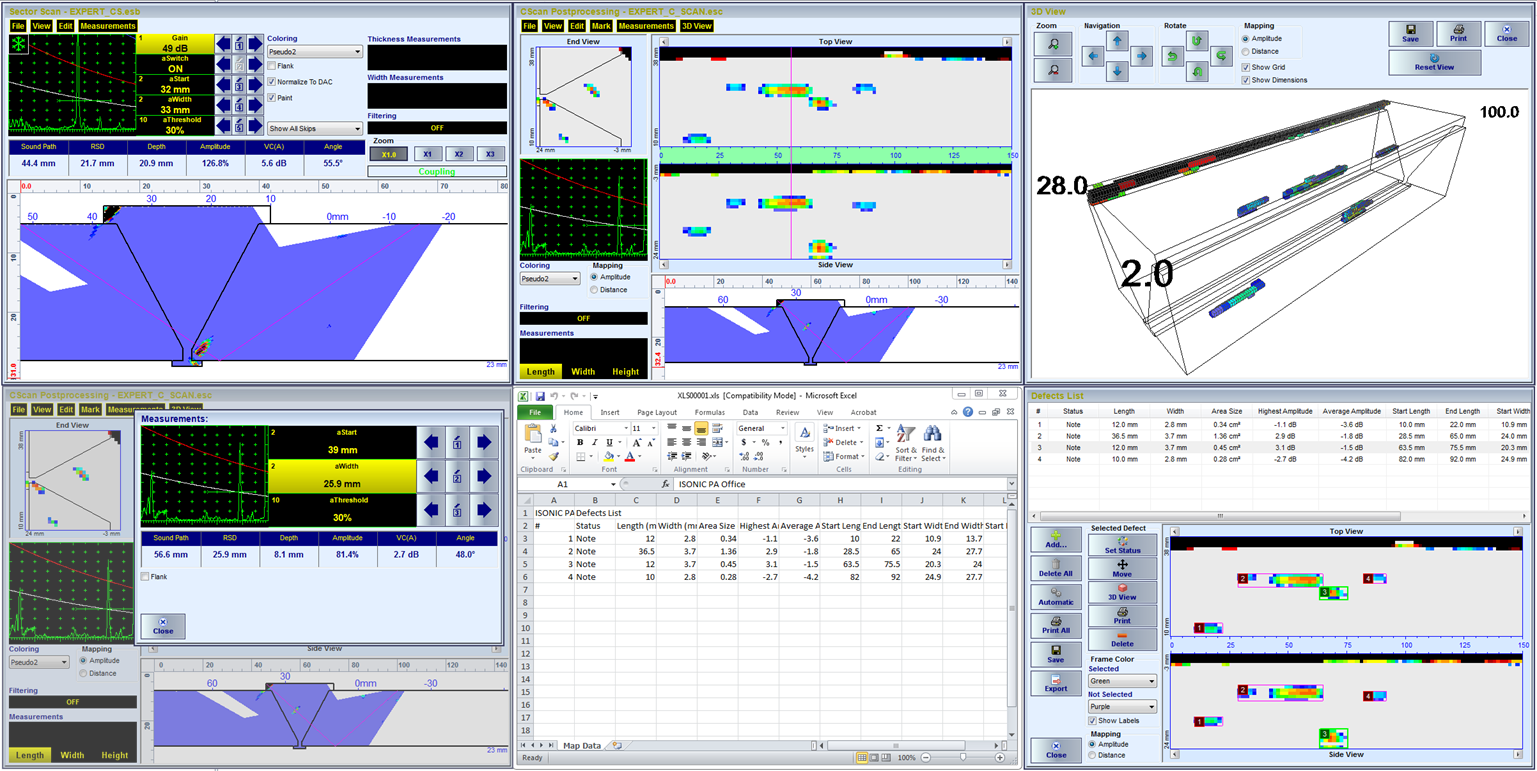Rotate 3D model downward
This screenshot has height=771, width=1537.
pyautogui.click(x=1197, y=72)
